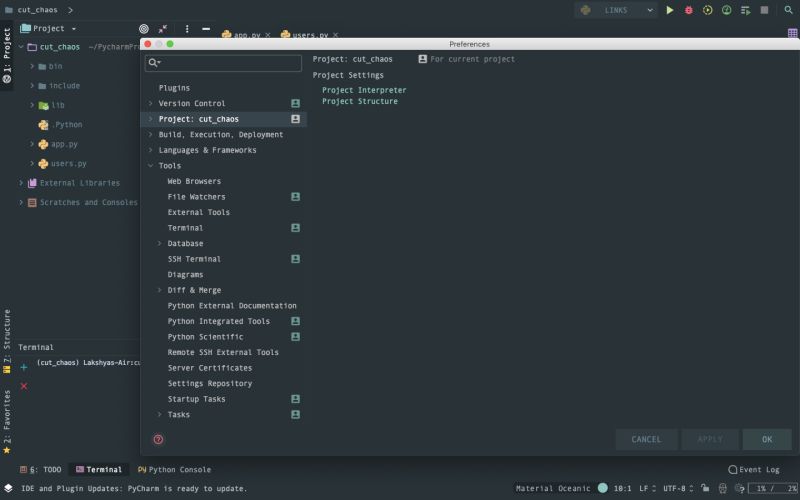Expand External Libraries in project tree

(x=21, y=183)
